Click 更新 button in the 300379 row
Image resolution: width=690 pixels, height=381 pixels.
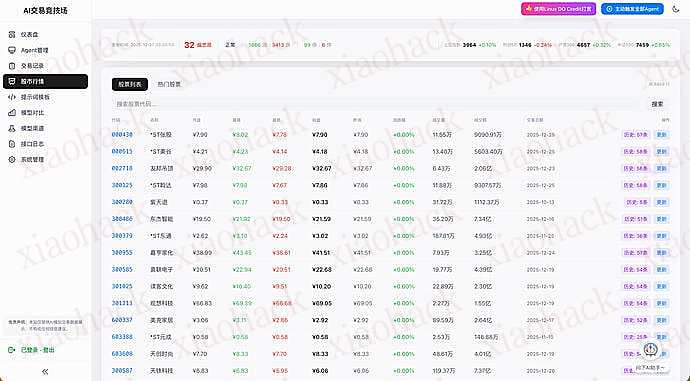coord(661,236)
